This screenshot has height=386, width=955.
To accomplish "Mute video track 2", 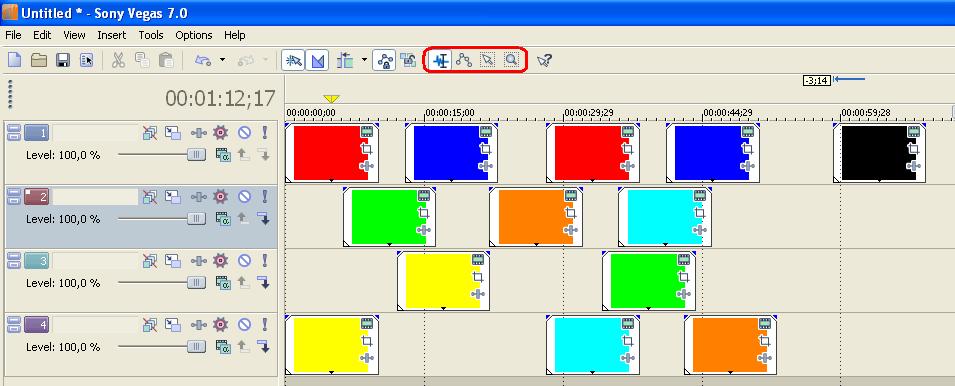I will click(x=244, y=197).
